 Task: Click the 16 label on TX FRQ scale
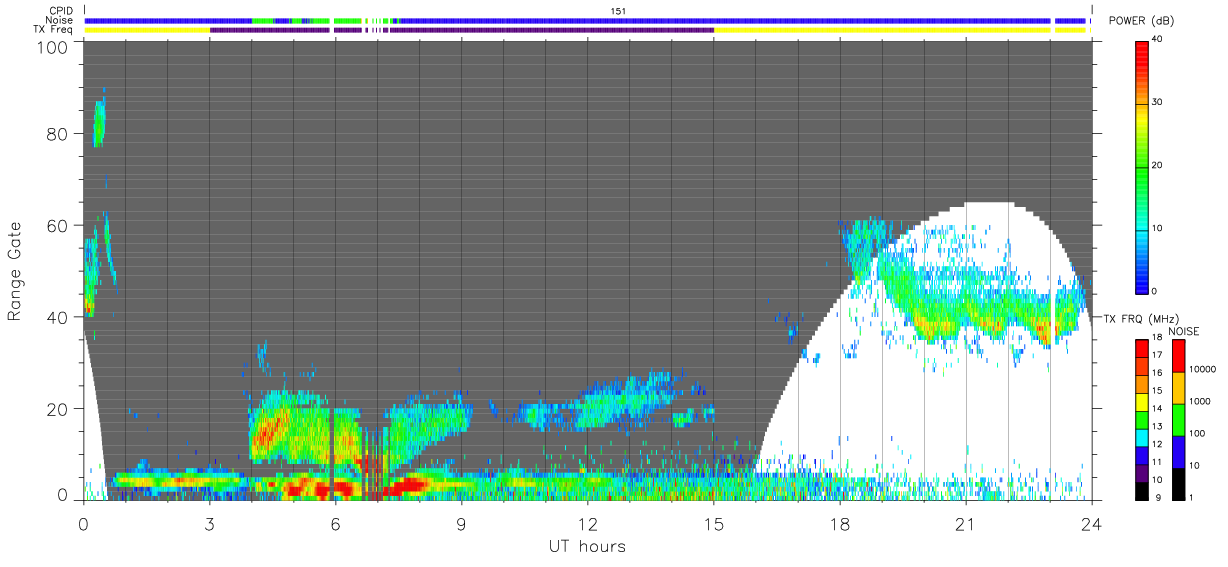coord(1157,373)
